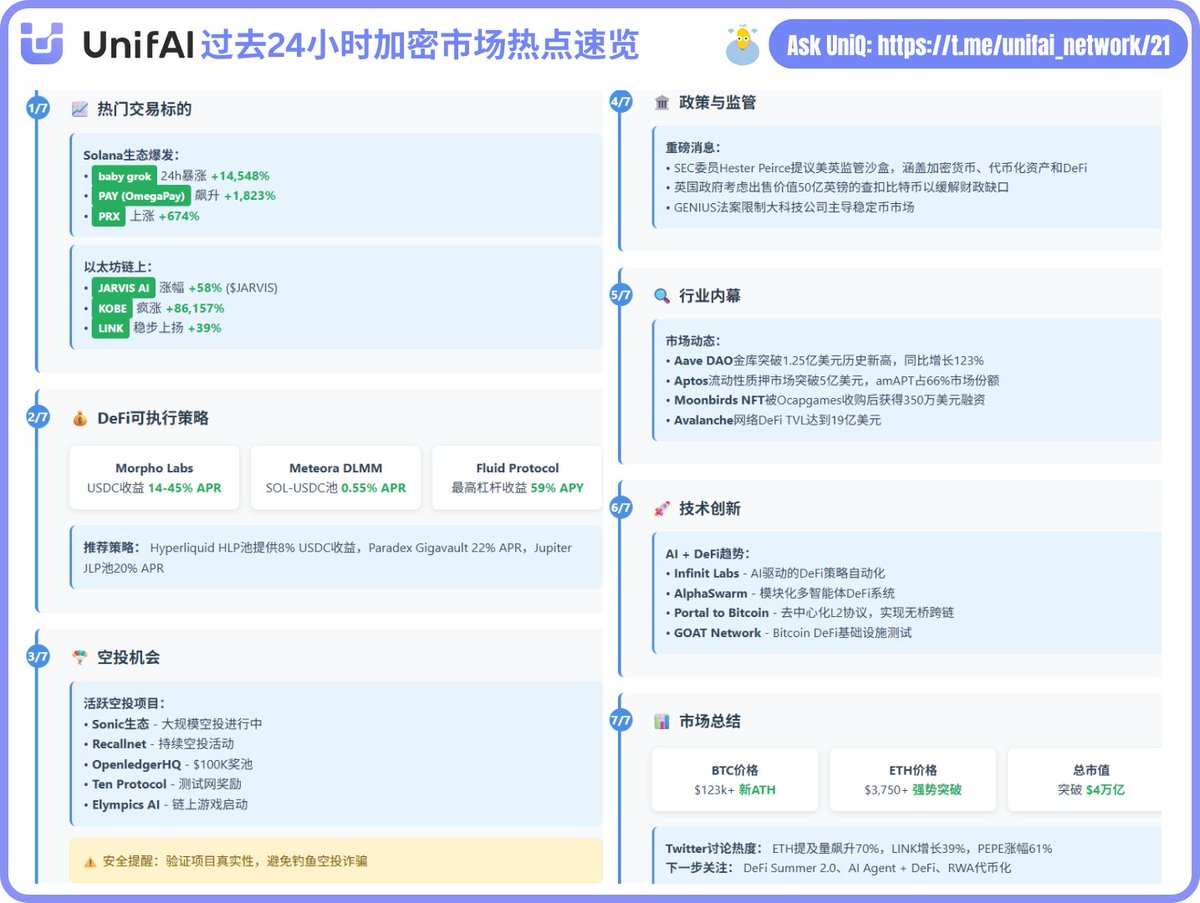
Task: Click the Solana生态爆发 subheading
Action: point(131,155)
